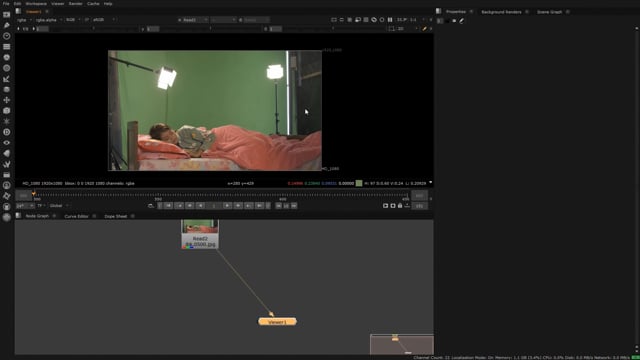Open the Node Graph pane content menu icon

tap(18, 216)
